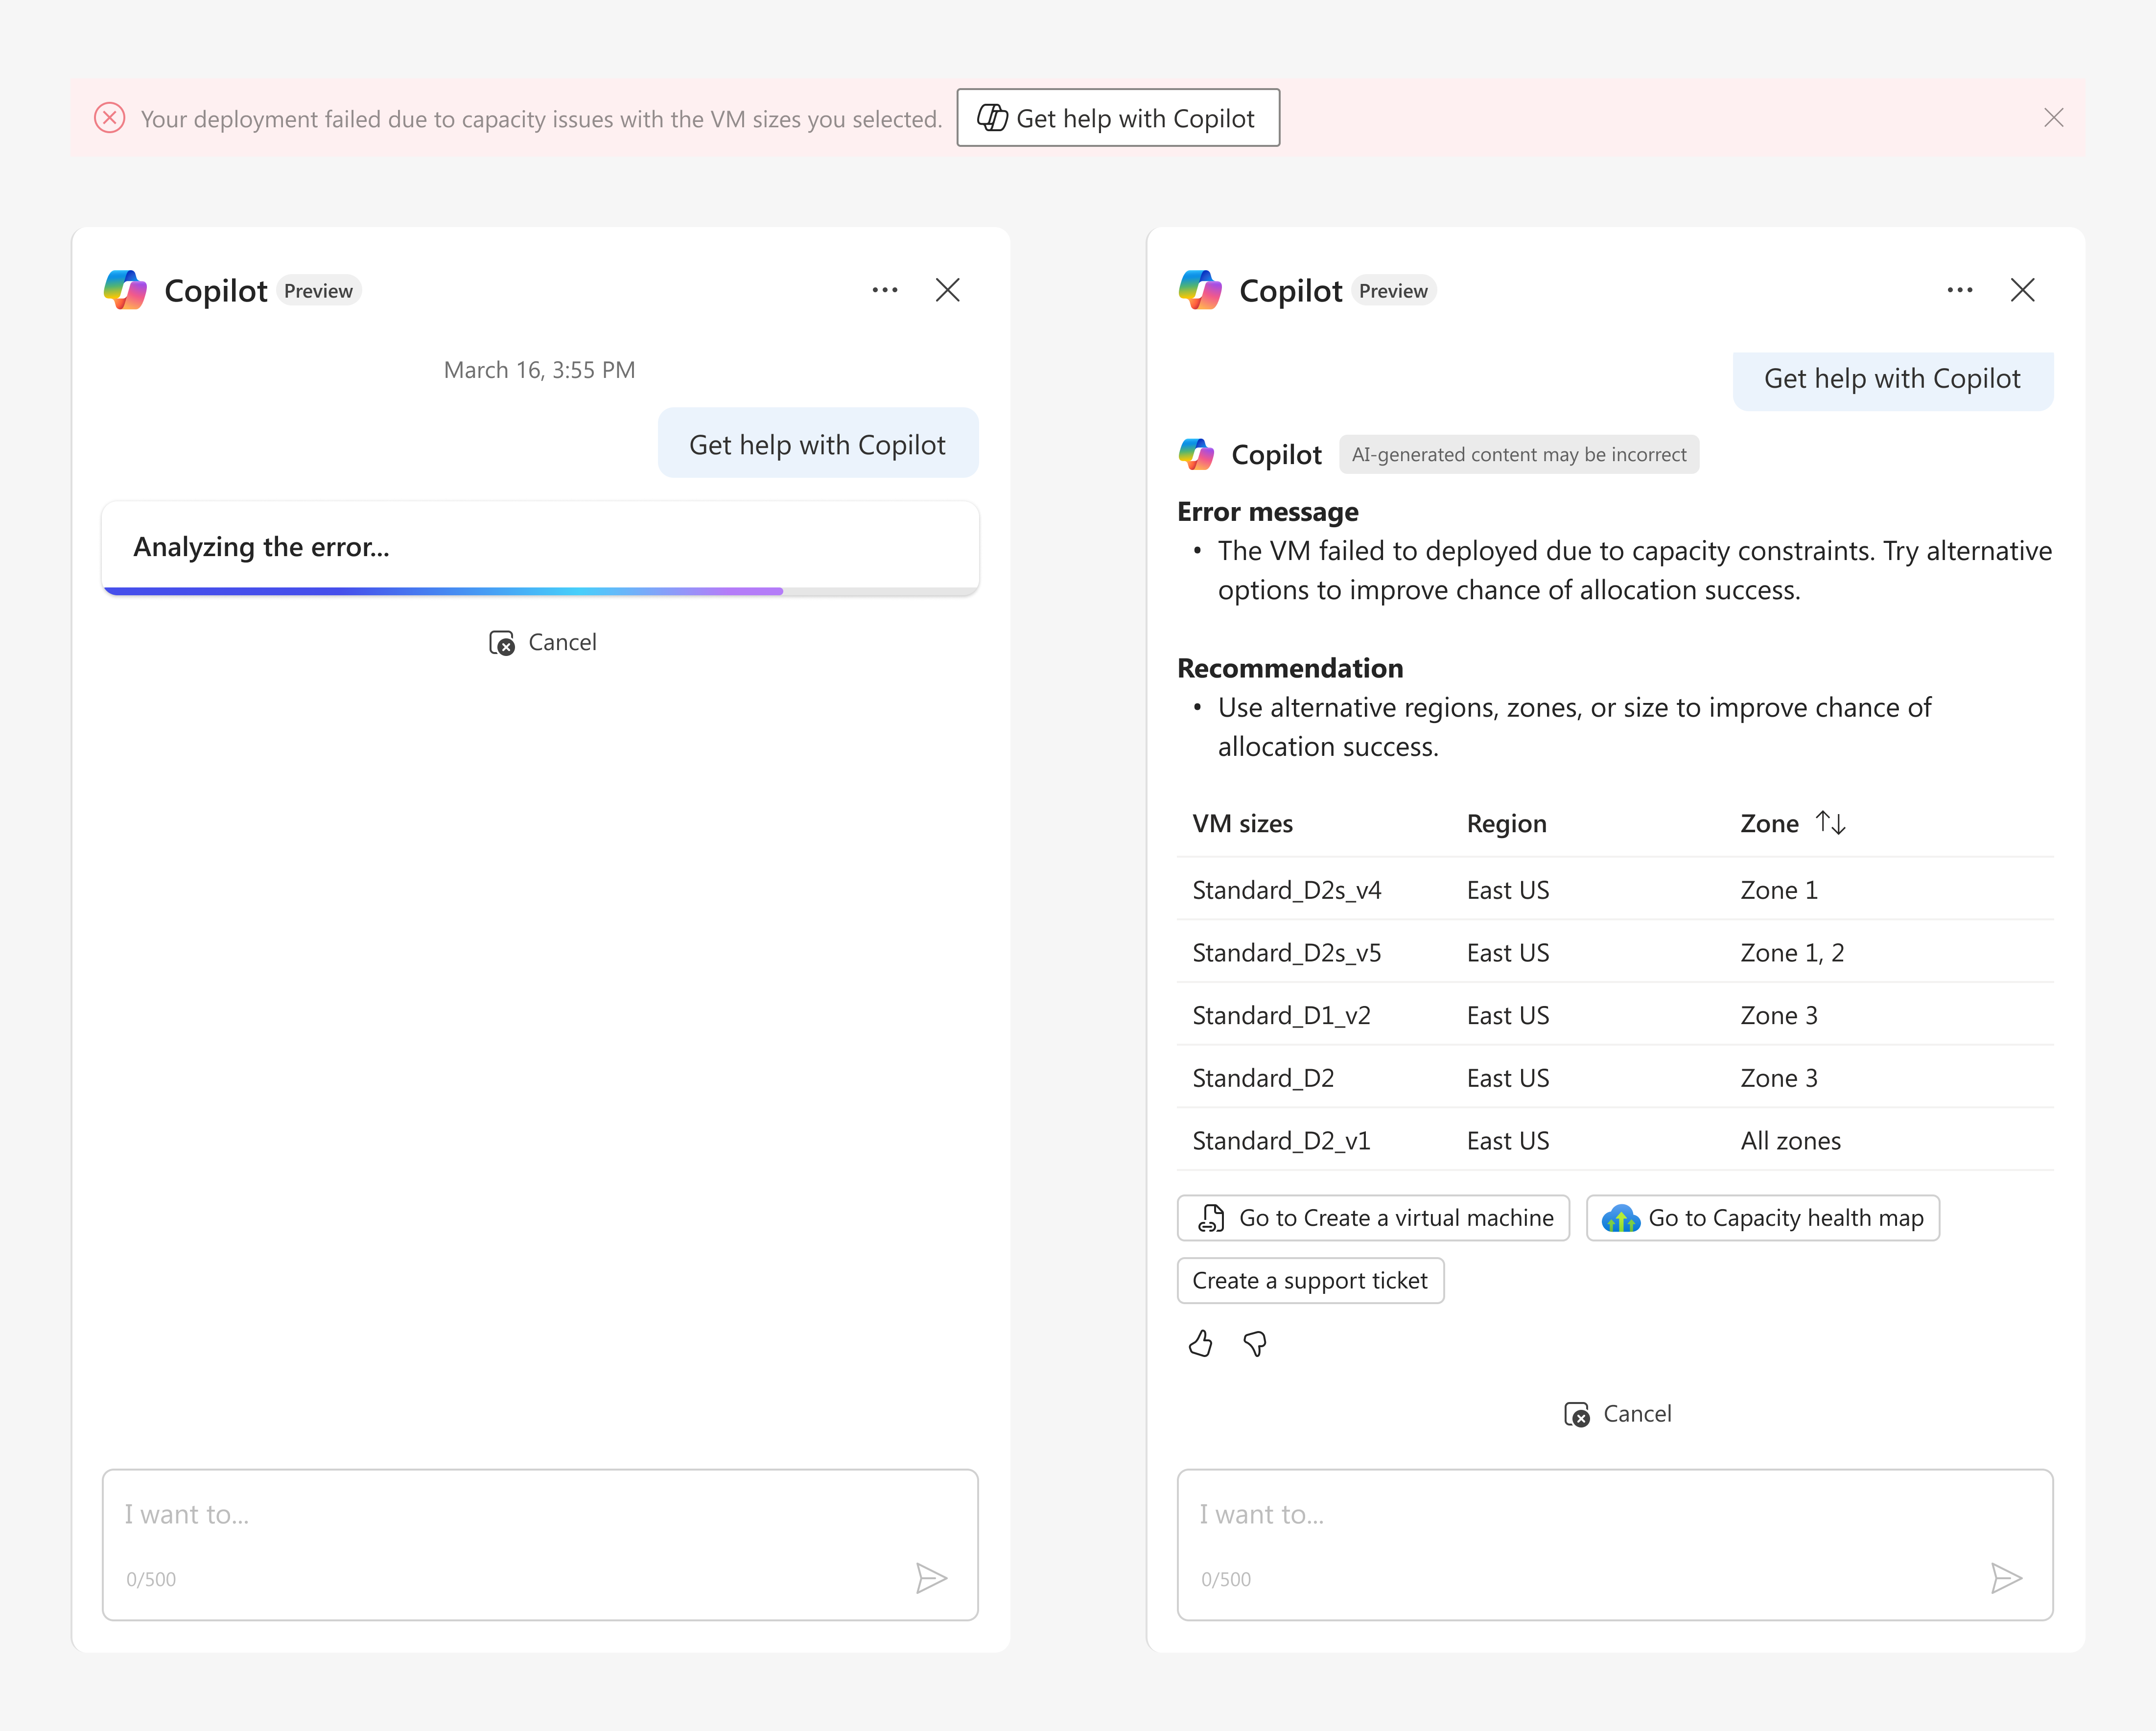Click East US cell in Standard_D2s_v4 row

pyautogui.click(x=1508, y=890)
